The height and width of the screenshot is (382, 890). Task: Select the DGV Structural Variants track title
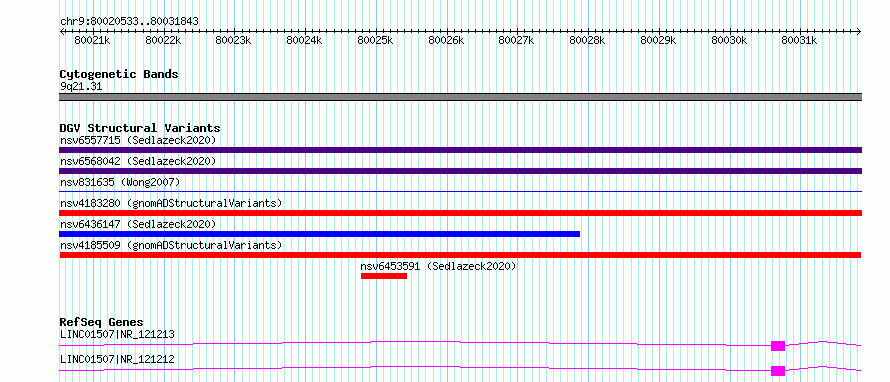pos(140,128)
